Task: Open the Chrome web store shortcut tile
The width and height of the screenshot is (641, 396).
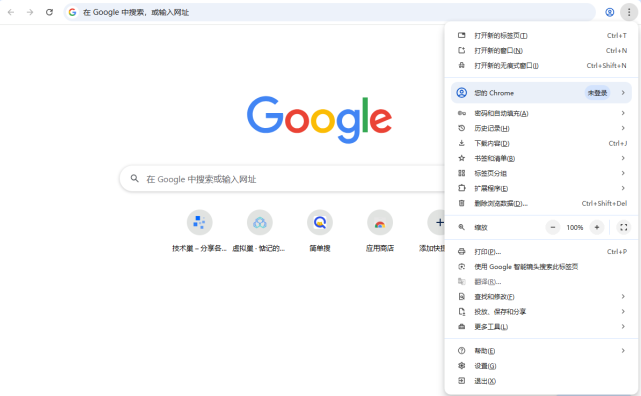Action: click(x=380, y=223)
